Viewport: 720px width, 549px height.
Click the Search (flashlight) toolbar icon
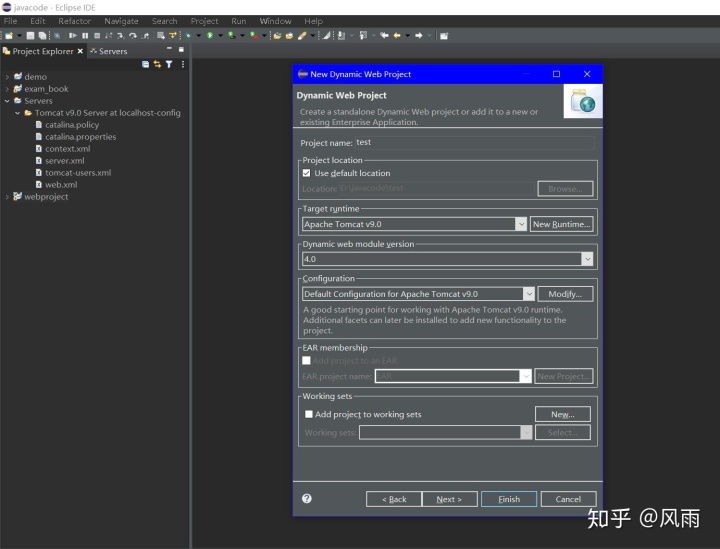pyautogui.click(x=302, y=35)
